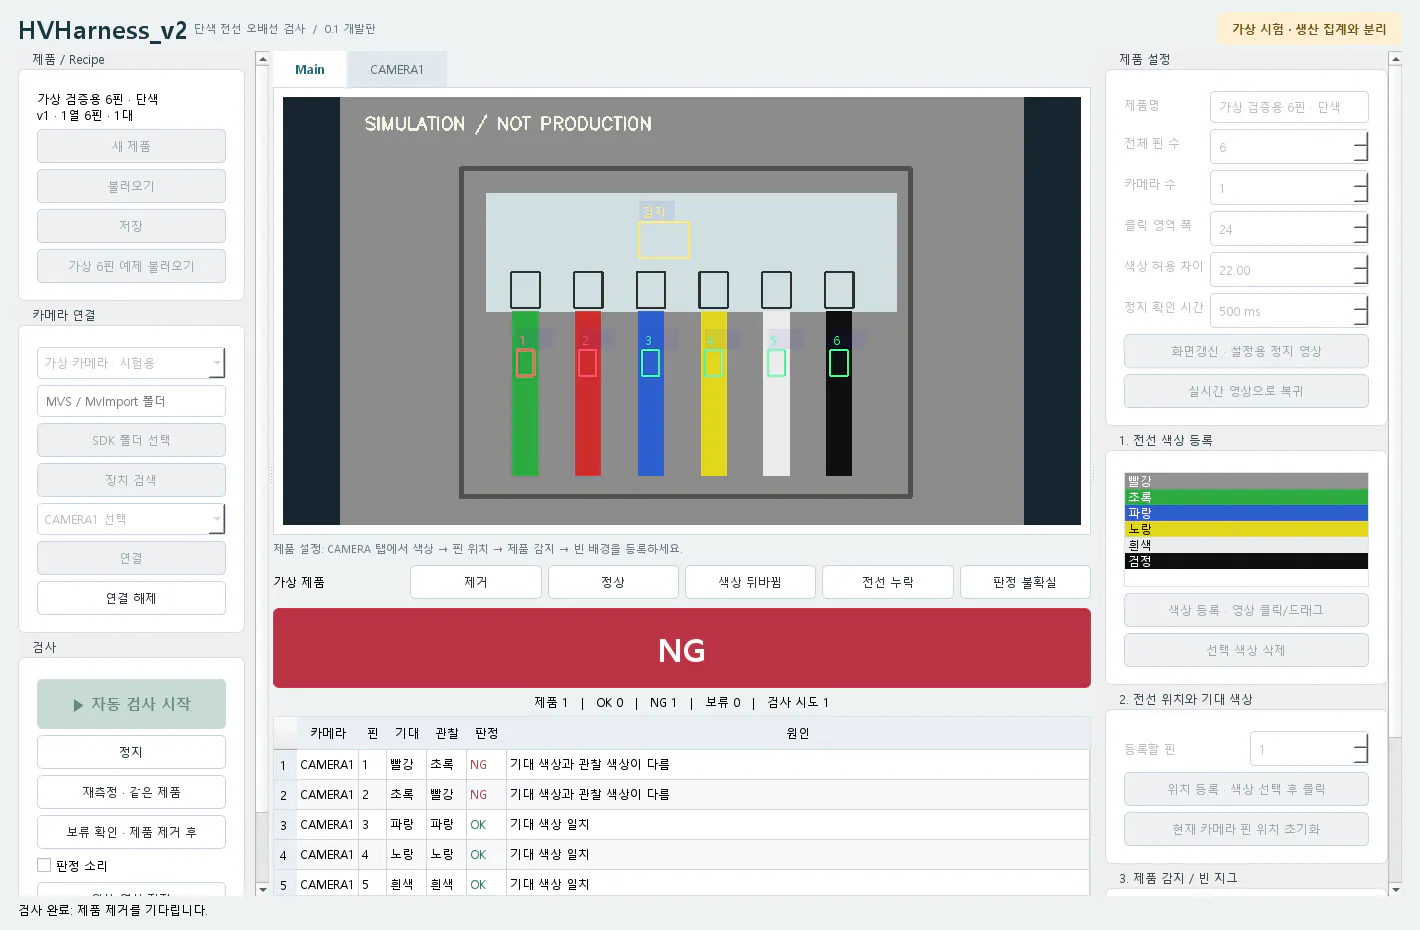Click the MVS / MvImport 폴더 field
Viewport: 1420px width, 930px height.
point(131,401)
